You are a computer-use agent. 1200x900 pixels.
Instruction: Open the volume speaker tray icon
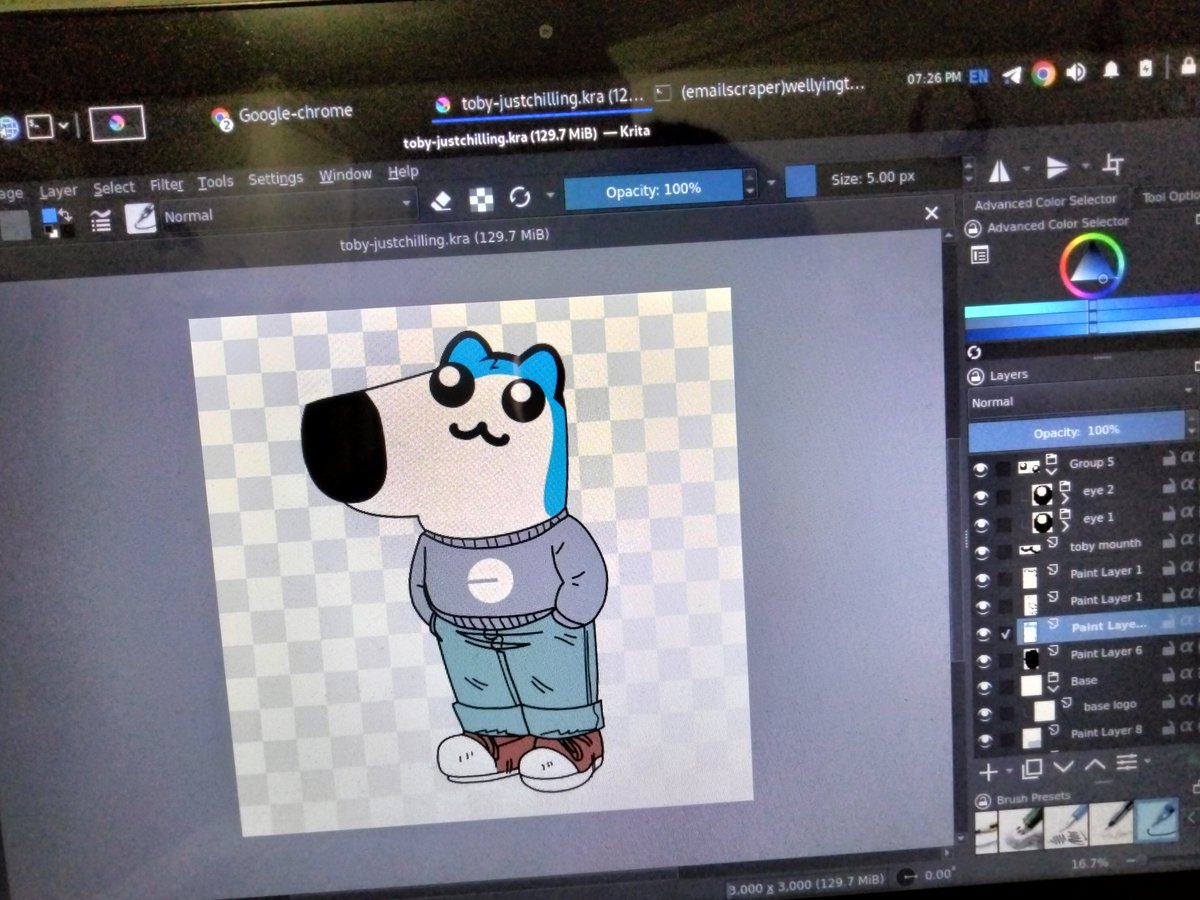click(x=1076, y=72)
